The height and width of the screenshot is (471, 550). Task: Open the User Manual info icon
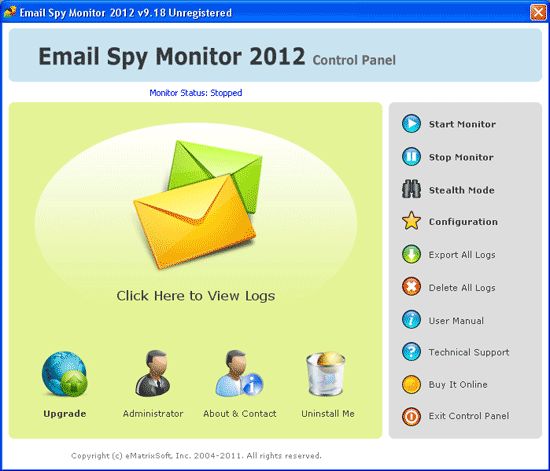coord(411,320)
